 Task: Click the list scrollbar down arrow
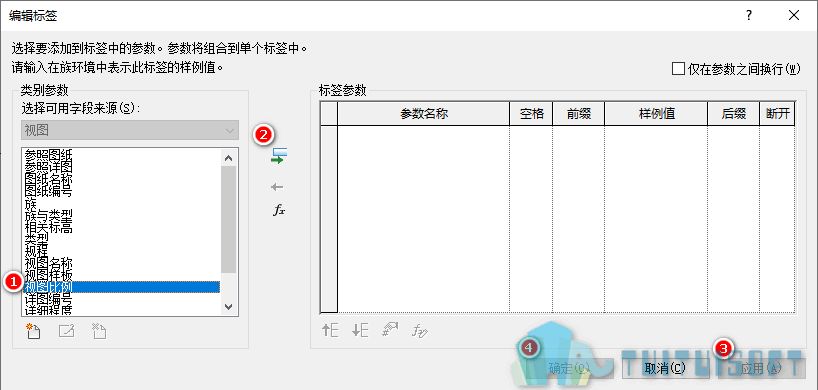click(x=228, y=307)
